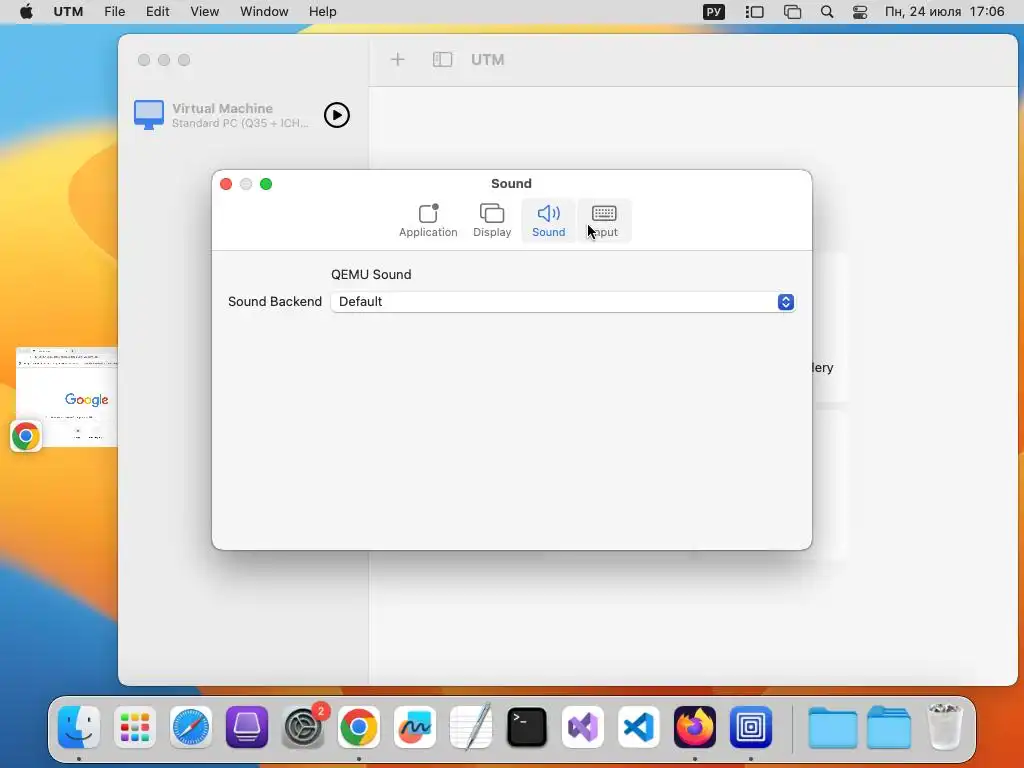Open Freeform from the Dock
This screenshot has height=768, width=1024.
(415, 727)
